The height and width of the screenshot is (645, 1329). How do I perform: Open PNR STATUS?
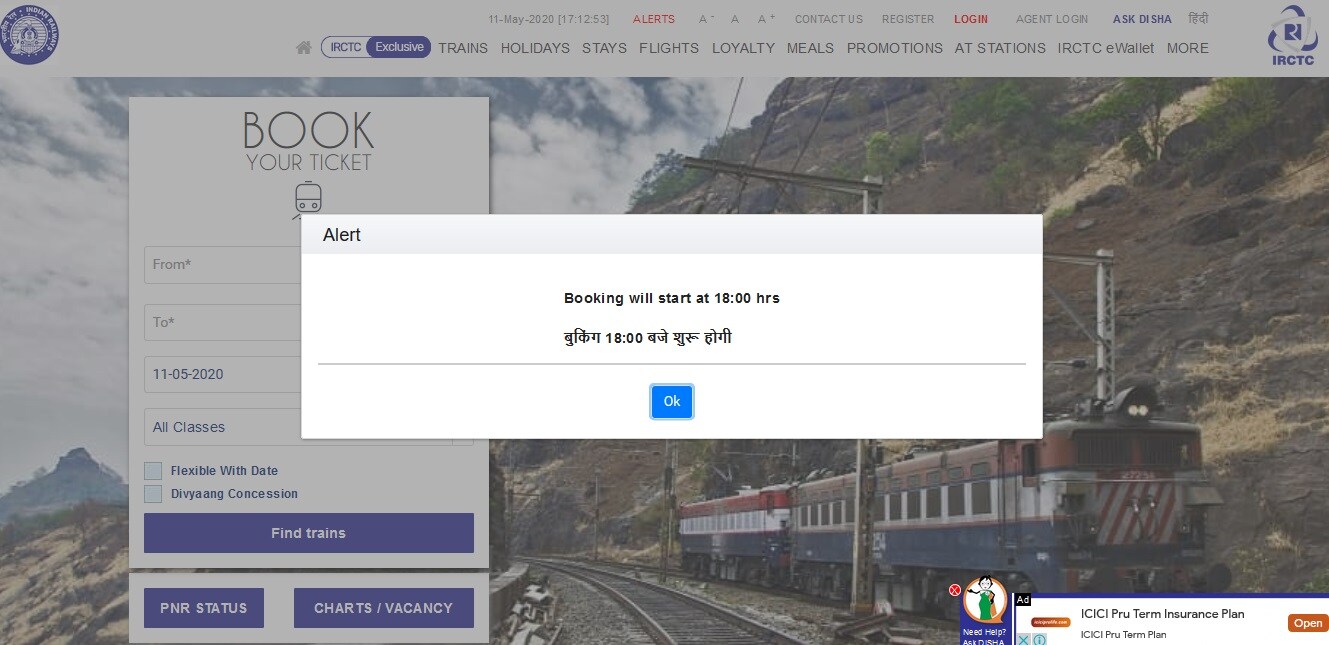point(204,608)
